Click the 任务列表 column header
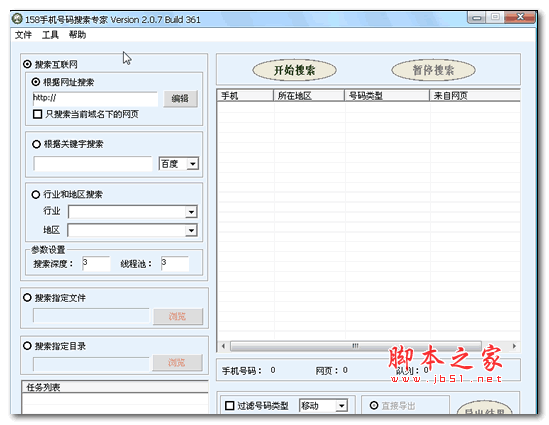Viewport: 549px width, 425px height. [115, 387]
